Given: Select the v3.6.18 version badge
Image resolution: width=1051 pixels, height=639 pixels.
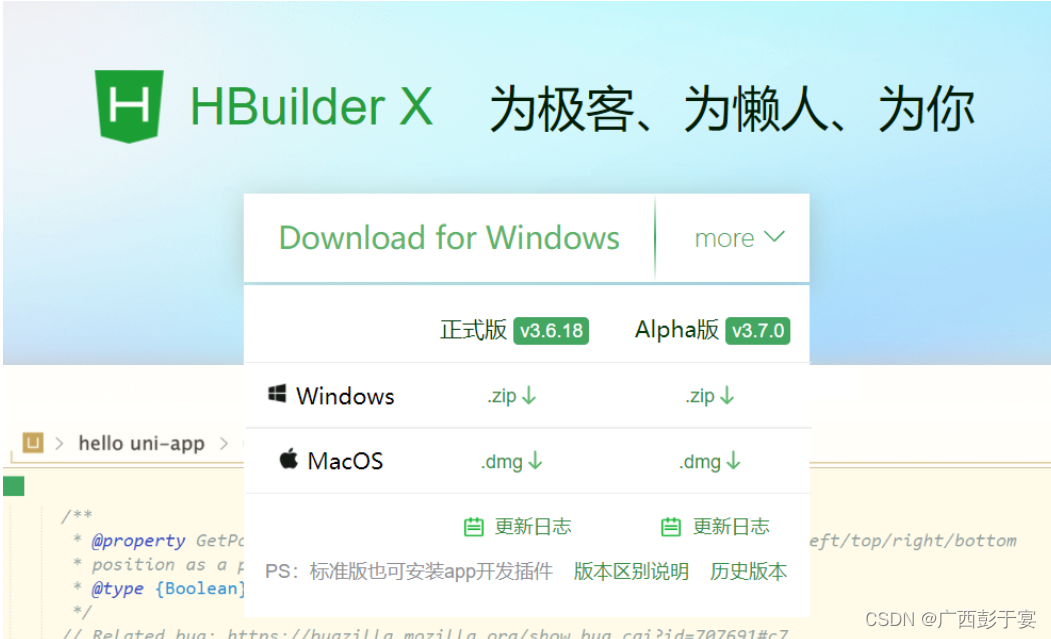Looking at the screenshot, I should 551,331.
